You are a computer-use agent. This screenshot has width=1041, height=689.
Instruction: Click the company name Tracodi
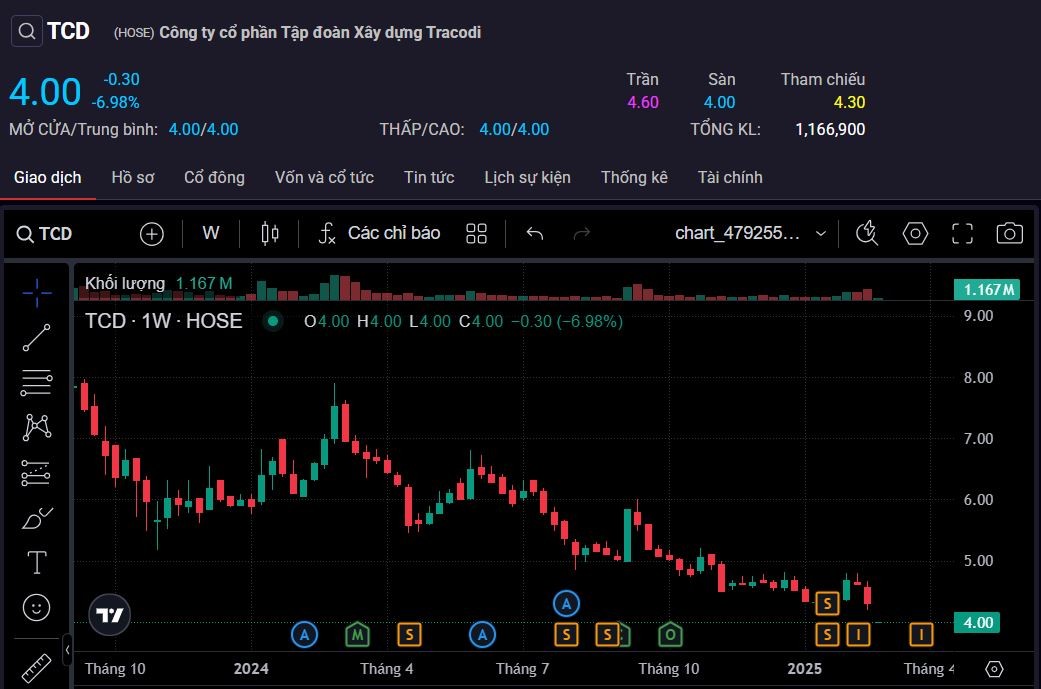320,33
